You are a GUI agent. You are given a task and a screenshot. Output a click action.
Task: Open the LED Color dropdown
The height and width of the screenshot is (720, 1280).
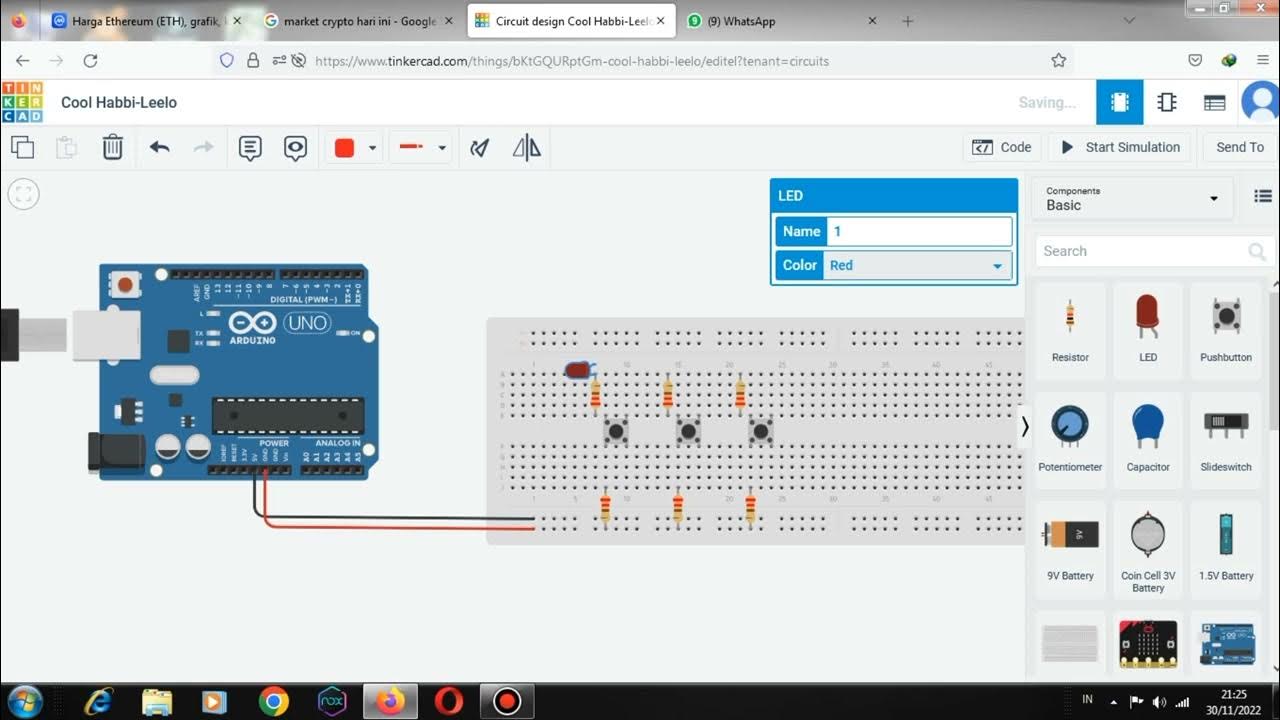[x=919, y=265]
